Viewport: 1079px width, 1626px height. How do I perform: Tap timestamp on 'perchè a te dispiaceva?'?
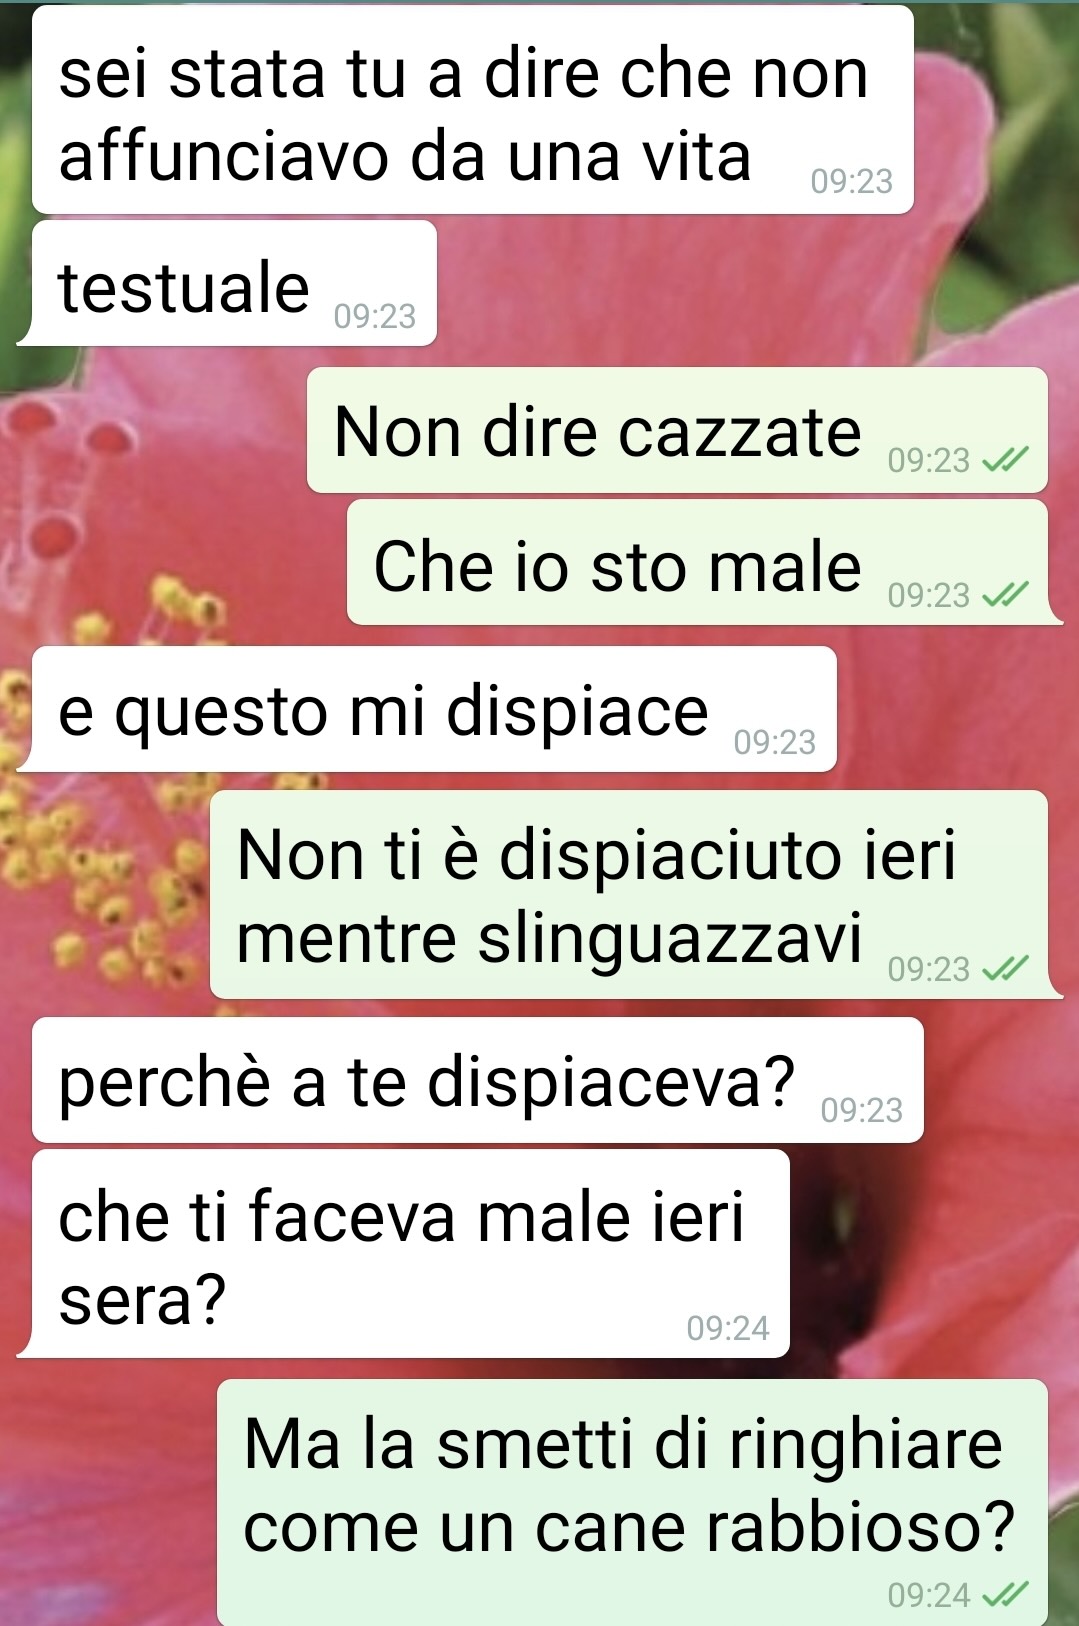click(x=862, y=1110)
